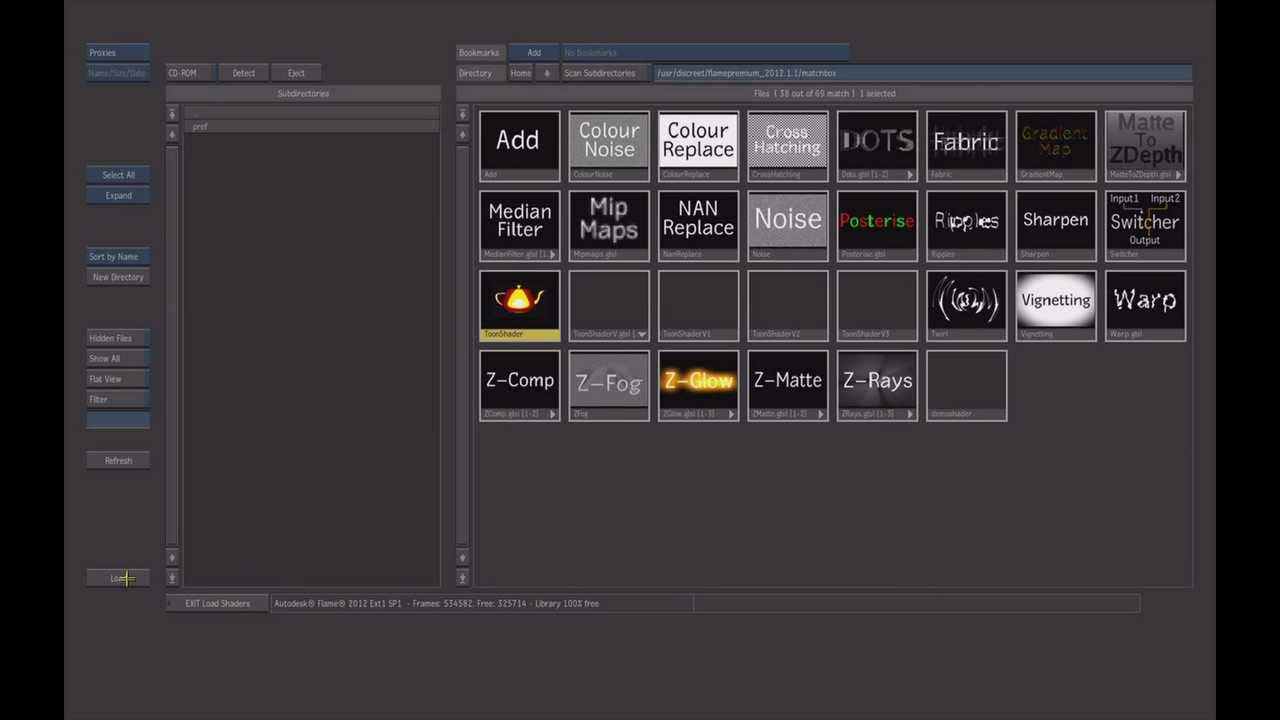This screenshot has width=1280, height=720.
Task: Jump to top of Subdirectories list
Action: (172, 114)
